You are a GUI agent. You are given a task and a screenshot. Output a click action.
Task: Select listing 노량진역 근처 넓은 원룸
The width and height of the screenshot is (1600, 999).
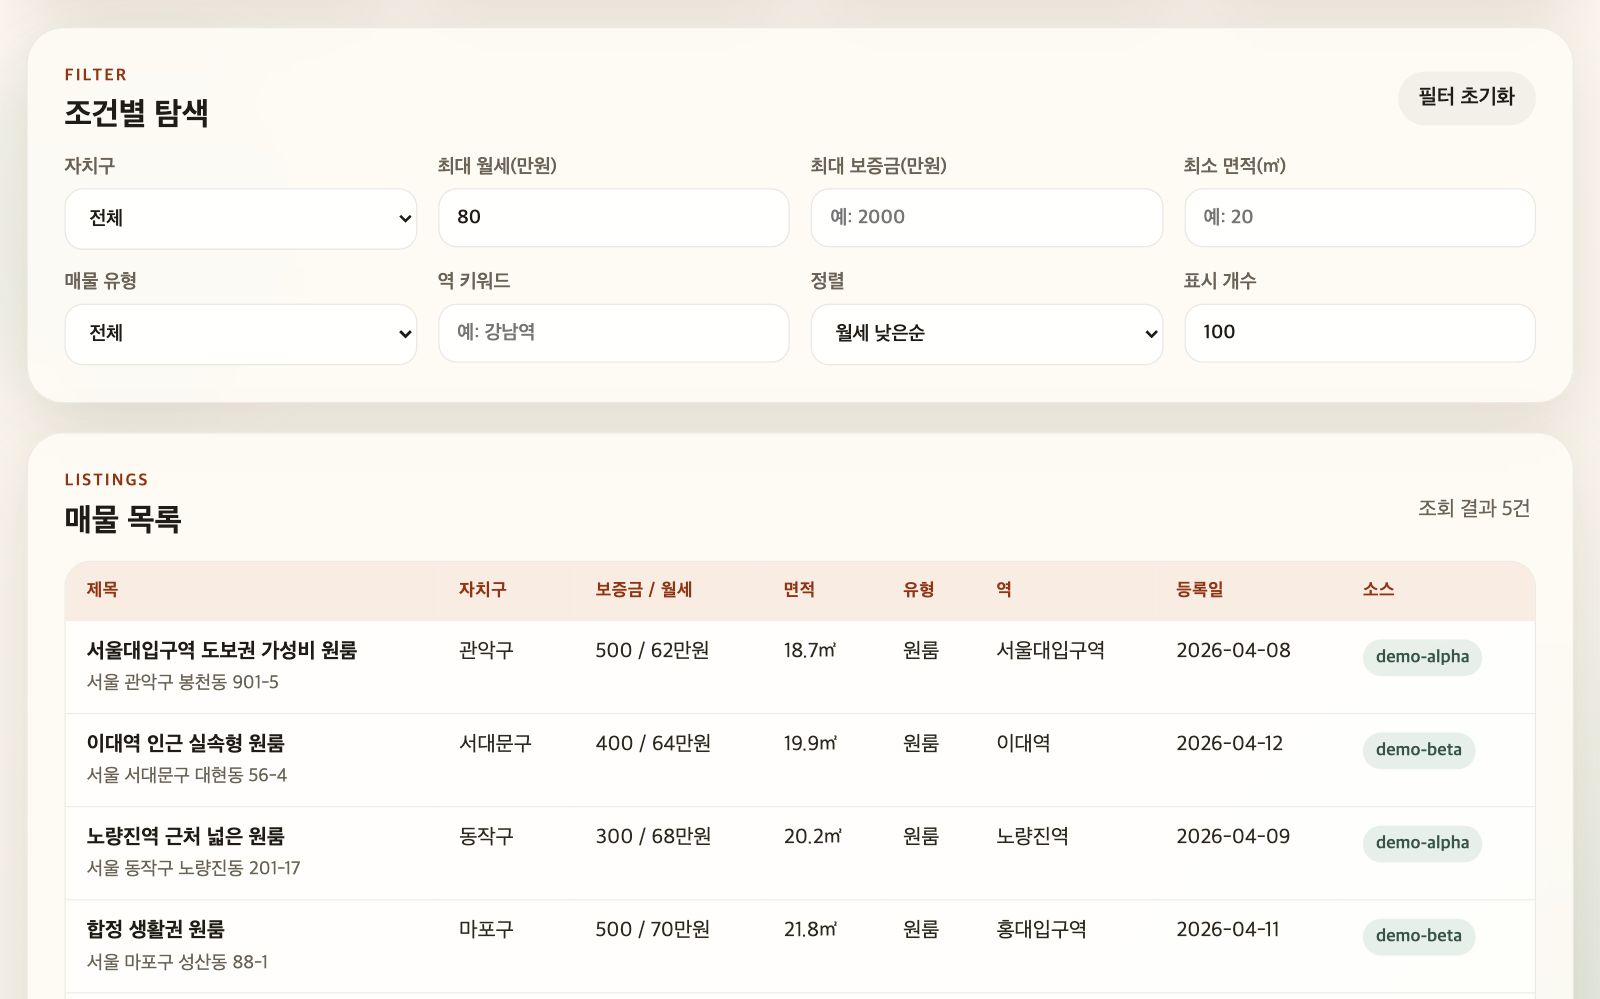click(186, 836)
